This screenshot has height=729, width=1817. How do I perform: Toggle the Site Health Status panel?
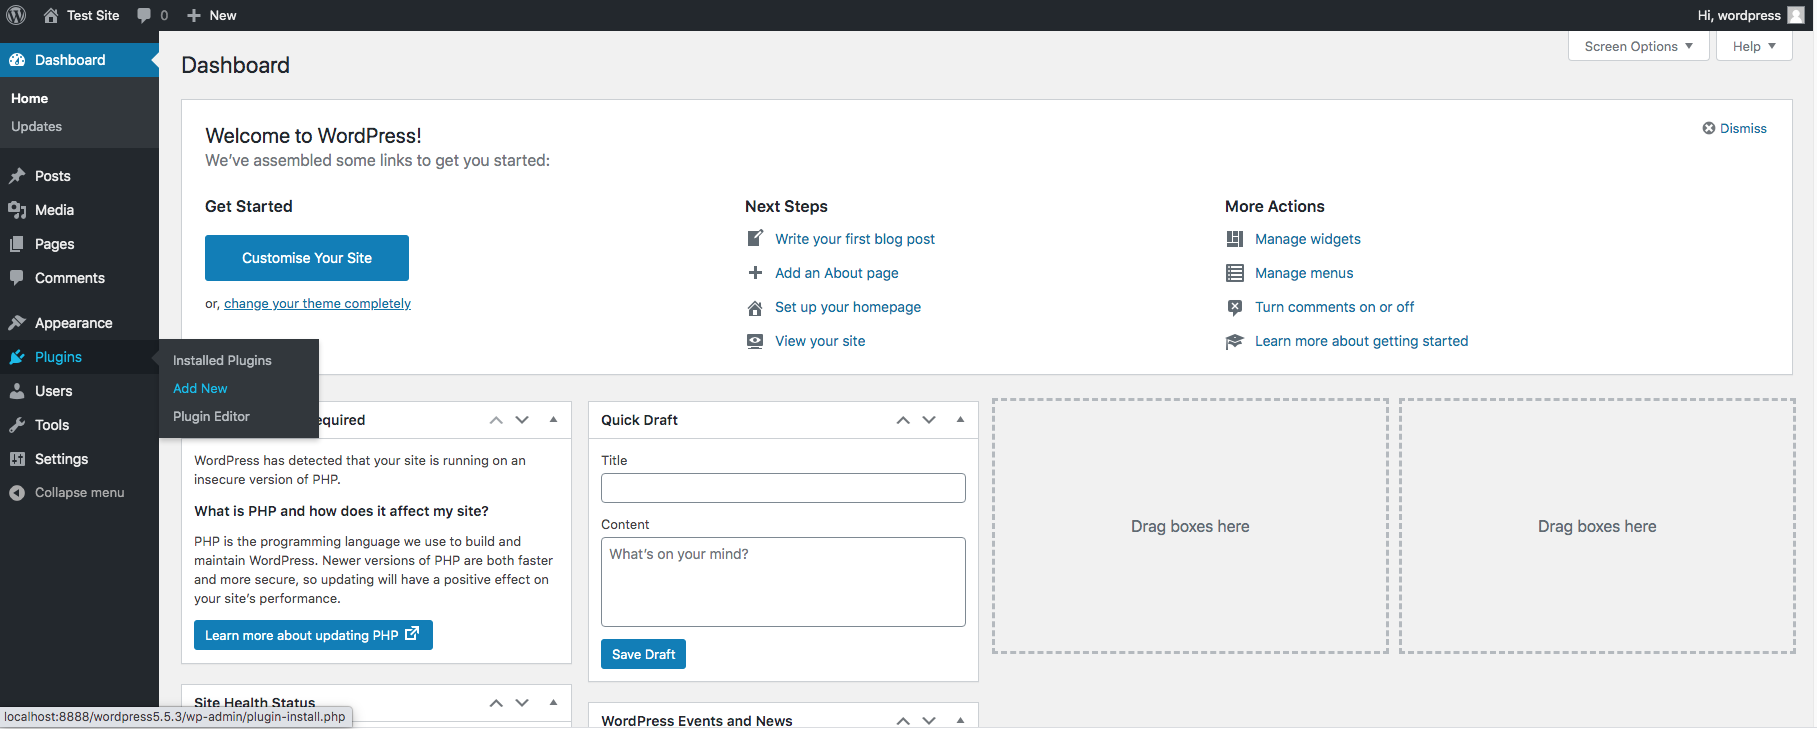coord(553,703)
